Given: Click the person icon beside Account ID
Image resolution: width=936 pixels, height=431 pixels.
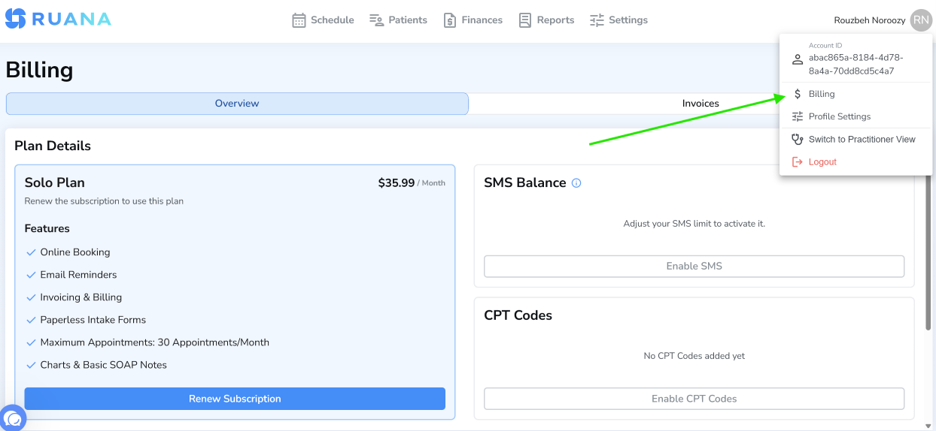Looking at the screenshot, I should pos(797,60).
